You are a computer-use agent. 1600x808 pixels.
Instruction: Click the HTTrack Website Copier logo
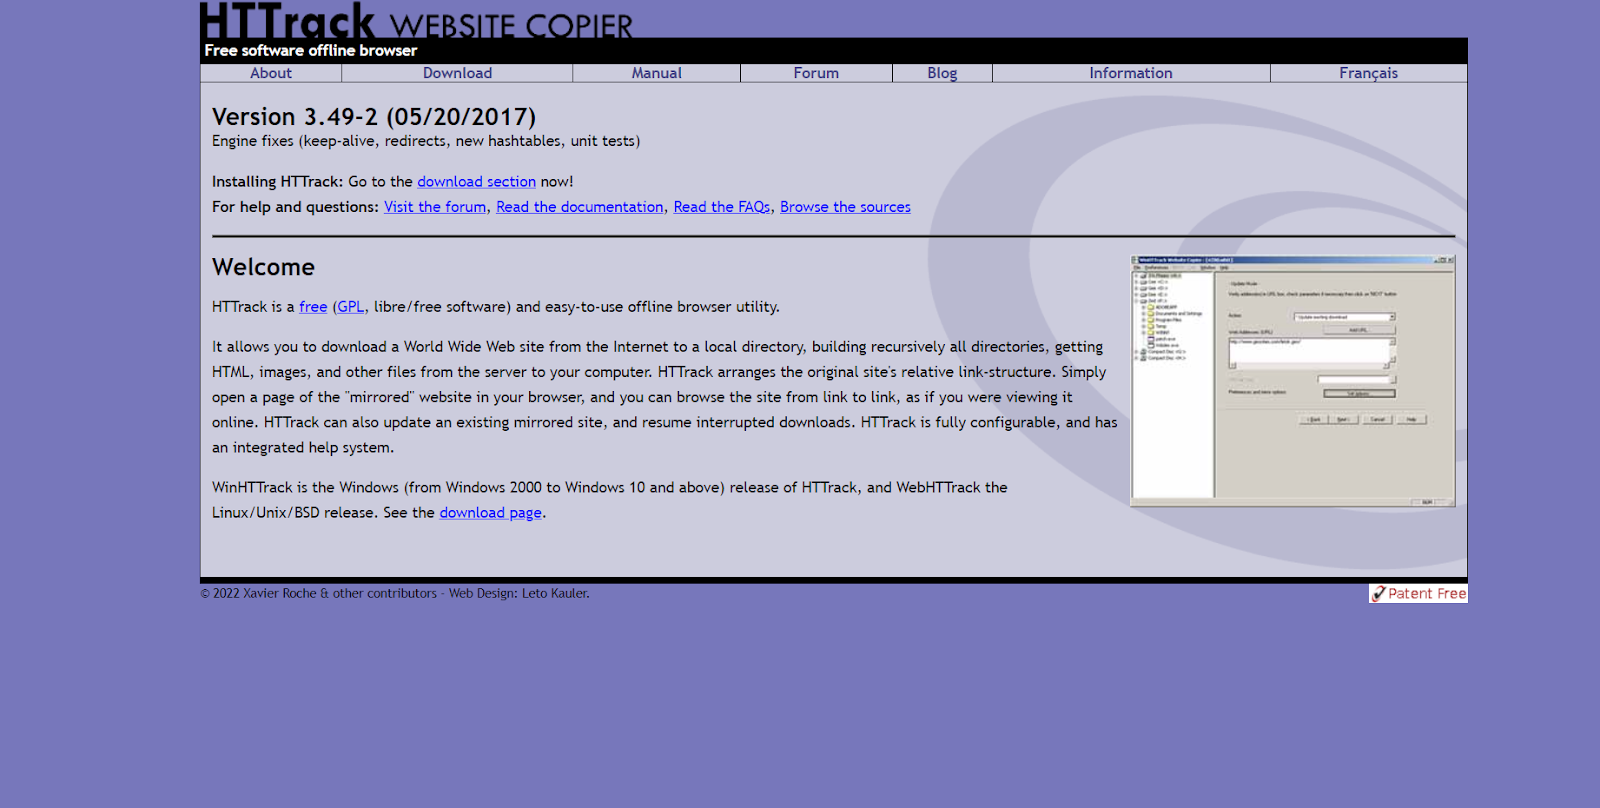pyautogui.click(x=416, y=20)
